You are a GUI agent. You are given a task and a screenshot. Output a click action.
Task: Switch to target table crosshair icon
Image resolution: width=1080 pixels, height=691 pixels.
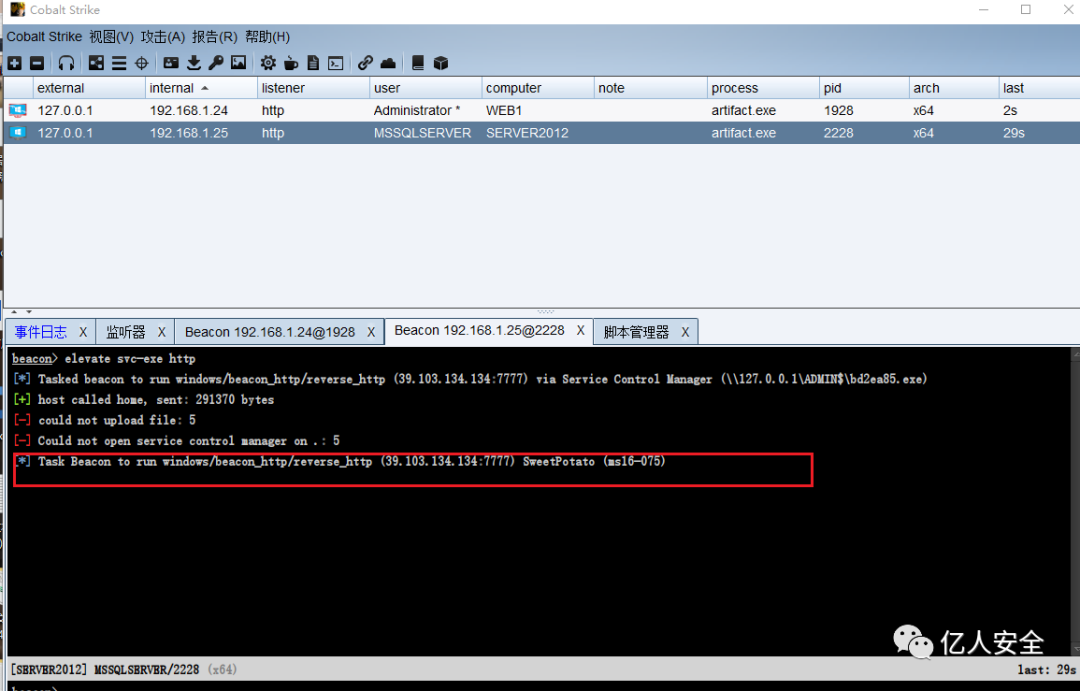[x=141, y=63]
